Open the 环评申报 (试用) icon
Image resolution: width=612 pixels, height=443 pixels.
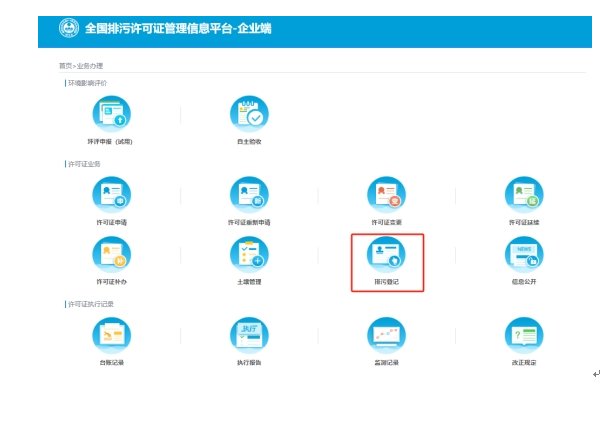click(112, 114)
